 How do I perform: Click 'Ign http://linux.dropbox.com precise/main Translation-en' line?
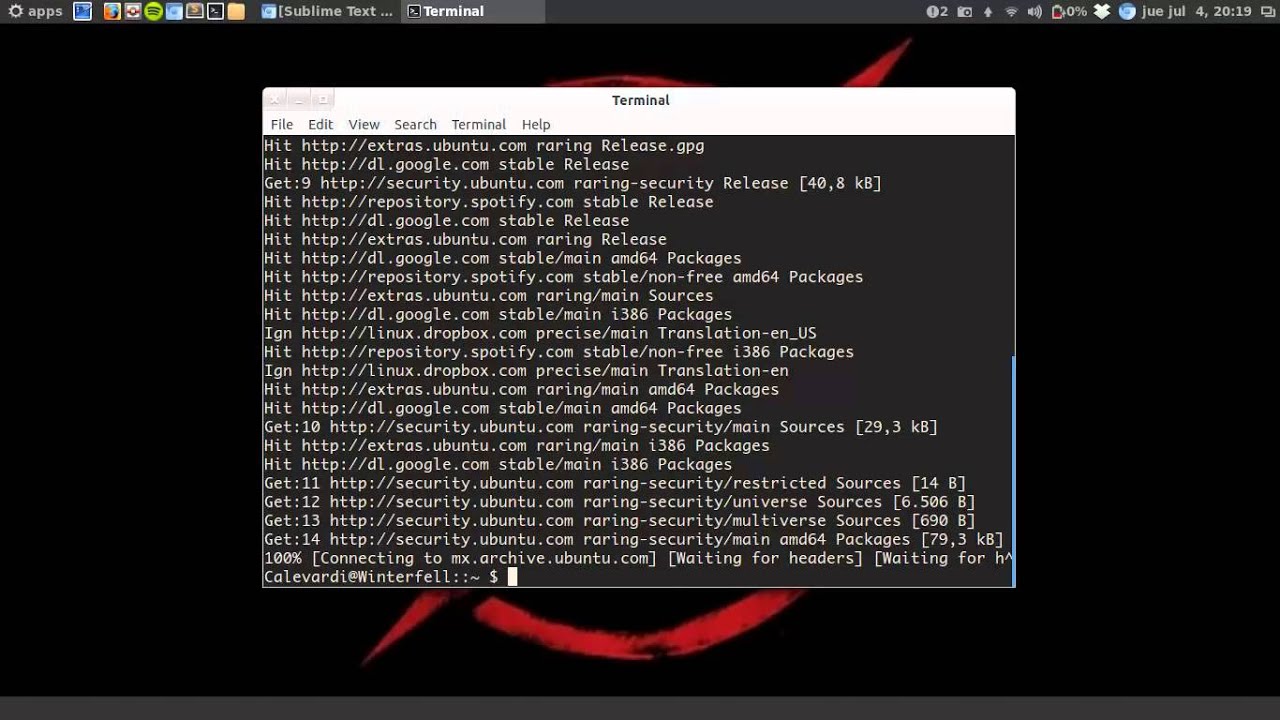pyautogui.click(x=526, y=370)
